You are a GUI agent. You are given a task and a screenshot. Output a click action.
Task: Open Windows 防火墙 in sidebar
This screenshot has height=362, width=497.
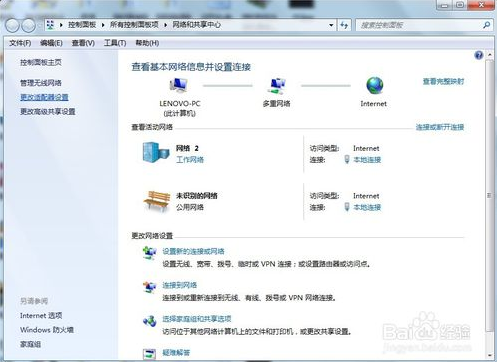47,330
